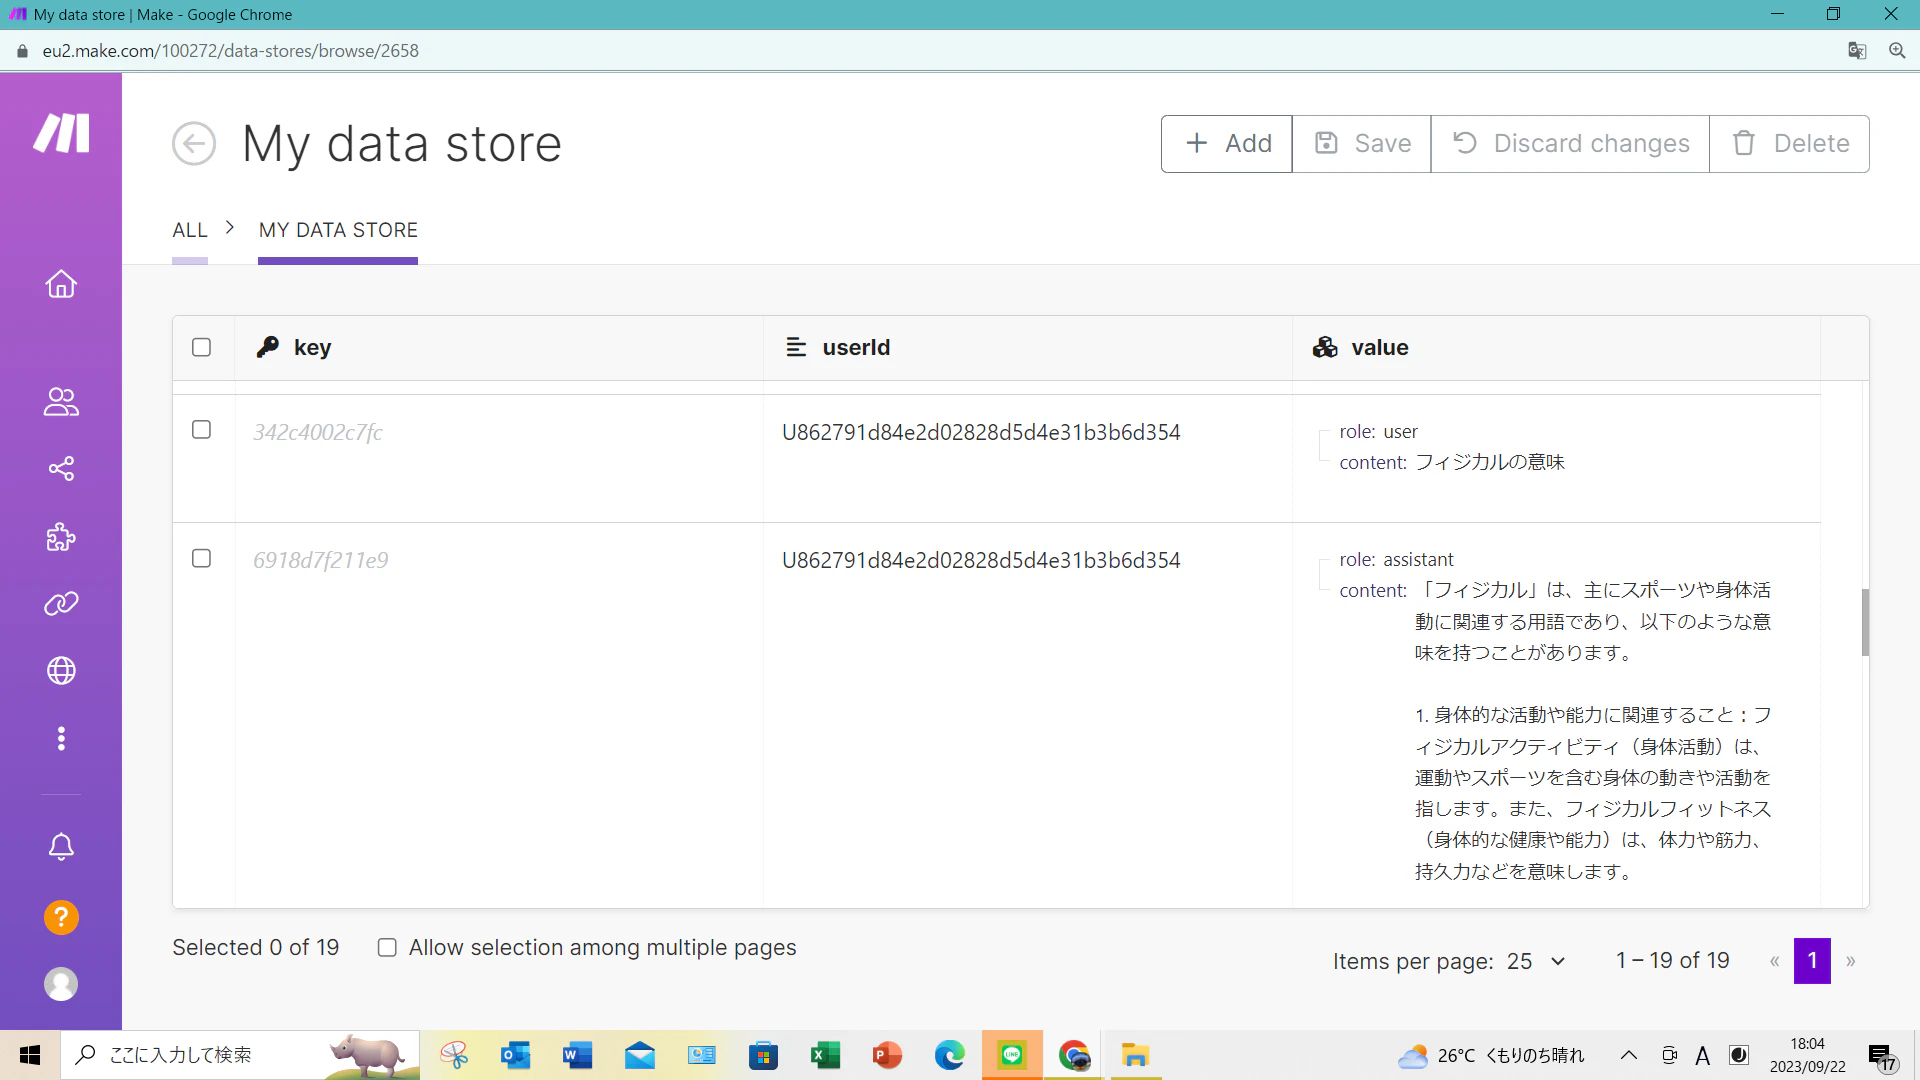
Task: Open the Team users sidebar icon
Action: [x=61, y=401]
